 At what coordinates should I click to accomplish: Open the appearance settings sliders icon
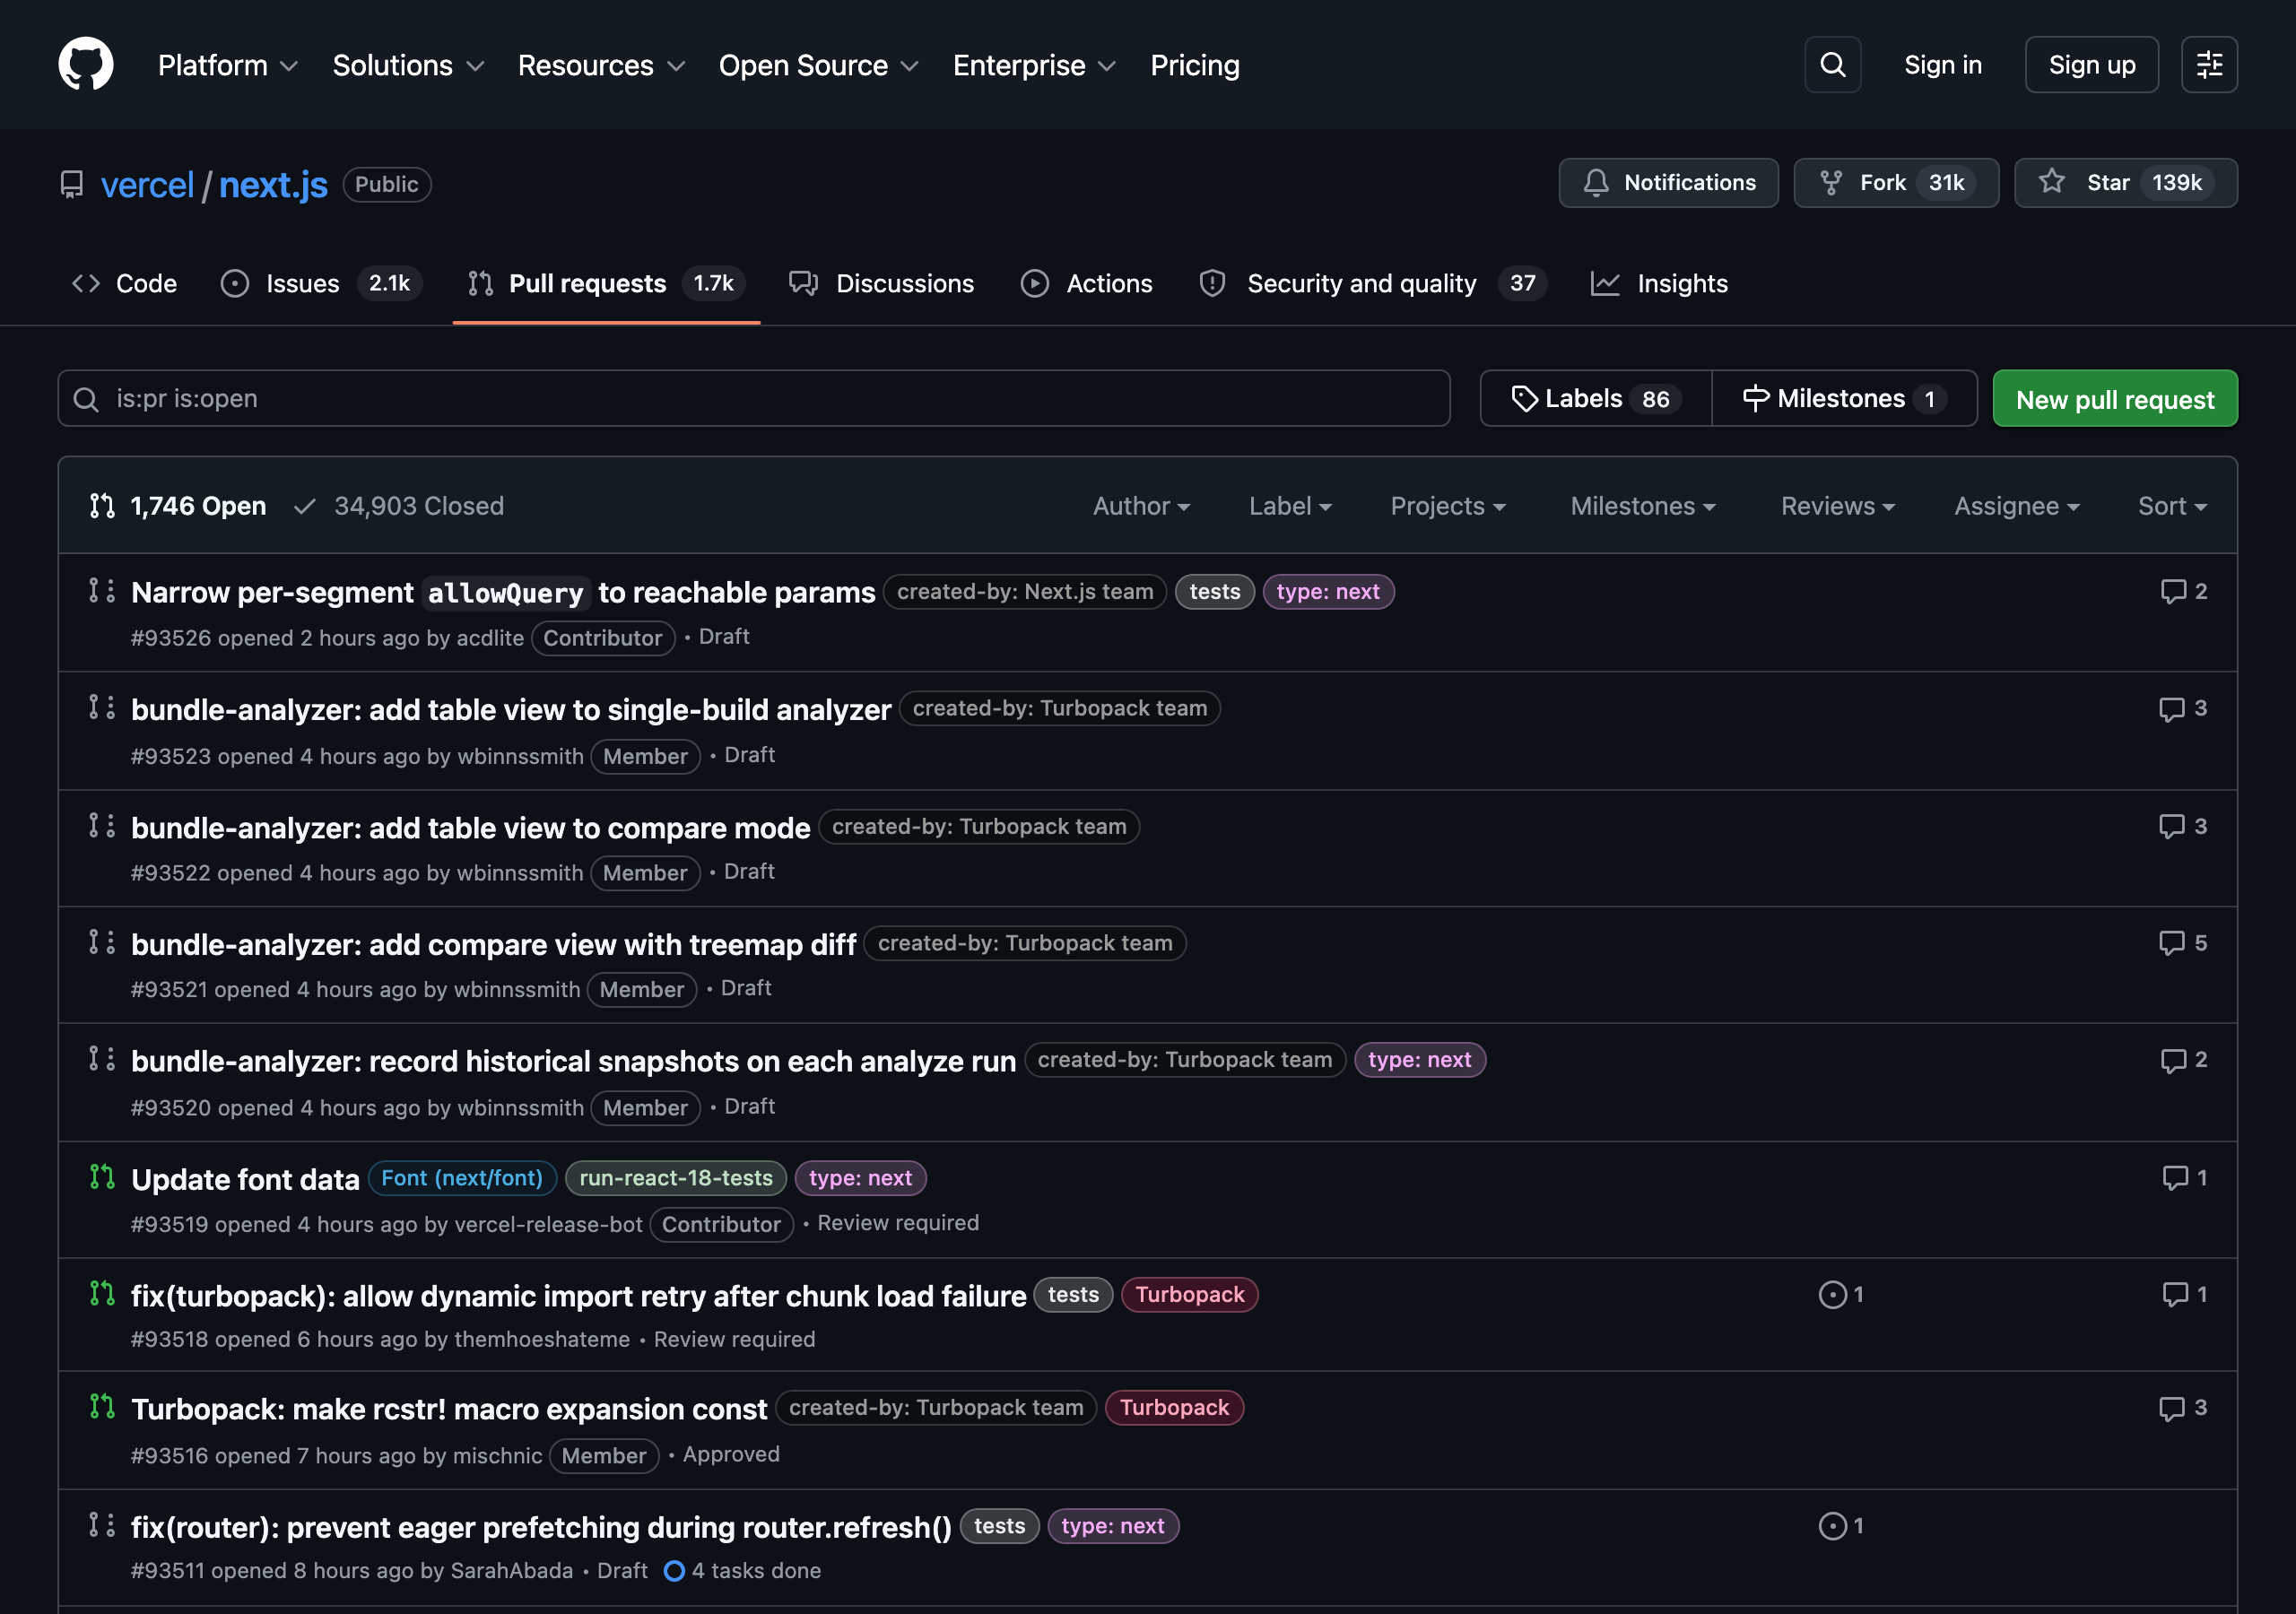coord(2209,64)
